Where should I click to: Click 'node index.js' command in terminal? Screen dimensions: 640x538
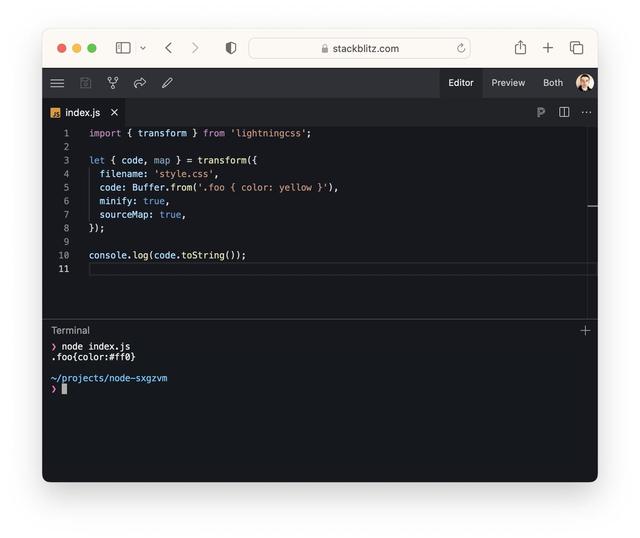[96, 347]
